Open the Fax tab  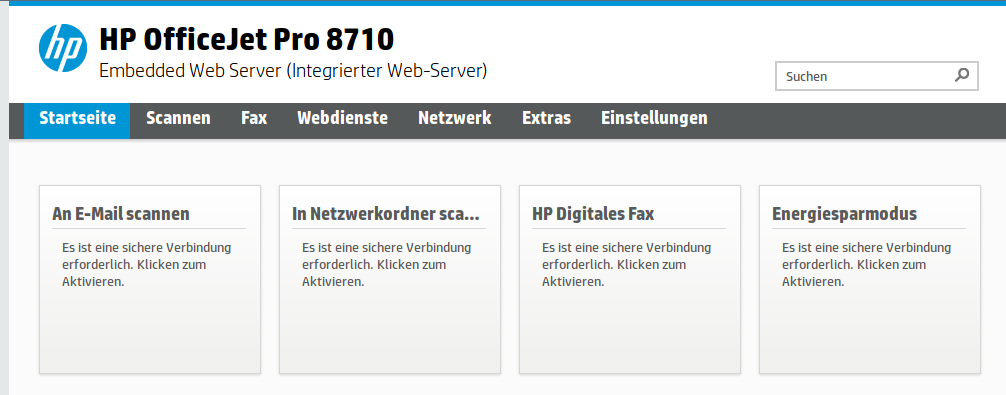pyautogui.click(x=254, y=118)
